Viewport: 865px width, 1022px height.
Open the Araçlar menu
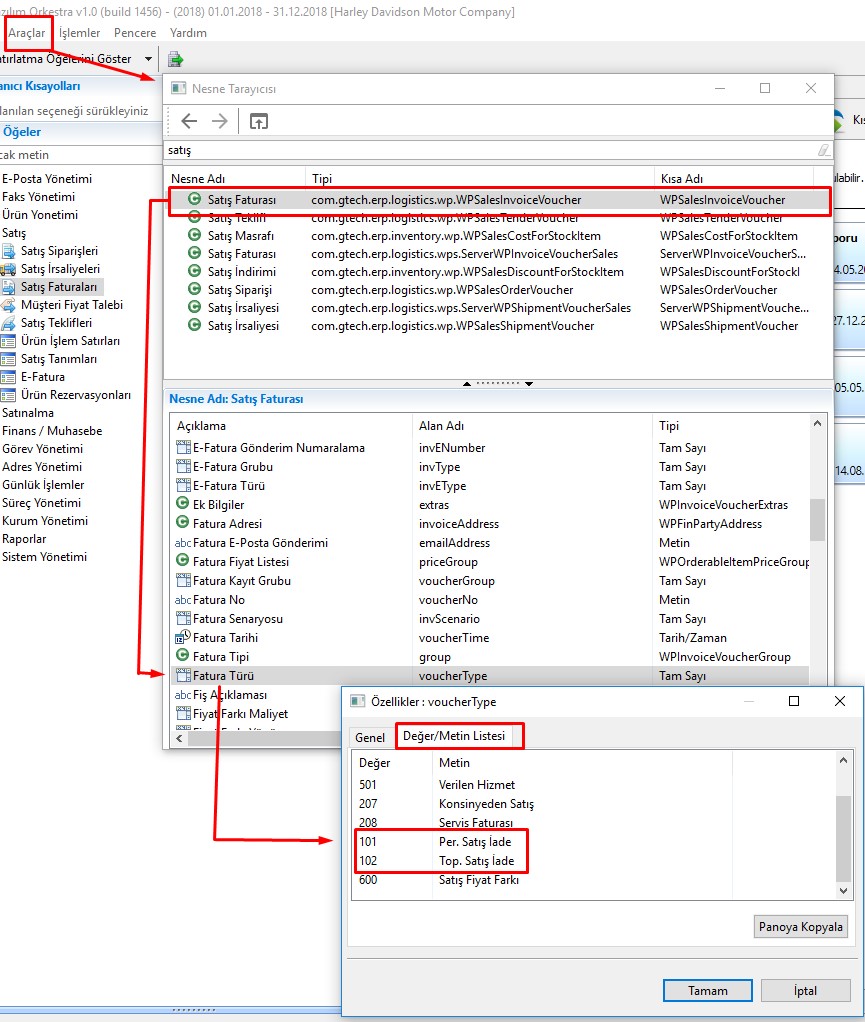click(x=27, y=33)
